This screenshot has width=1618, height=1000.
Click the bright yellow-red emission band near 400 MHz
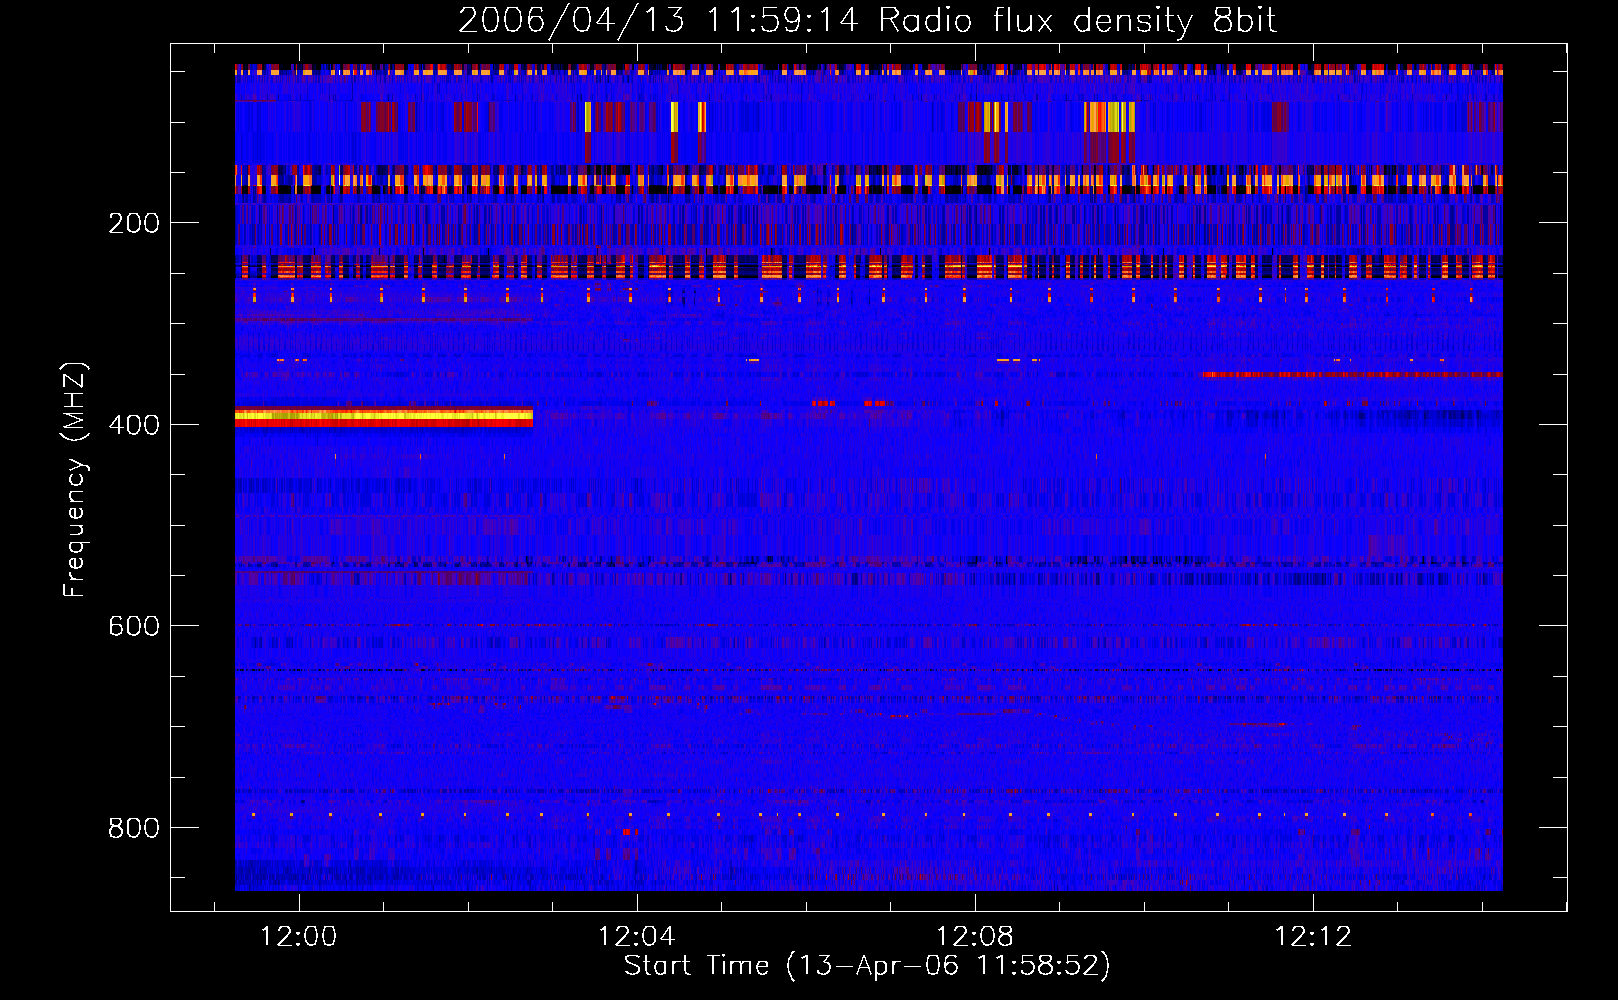[384, 417]
